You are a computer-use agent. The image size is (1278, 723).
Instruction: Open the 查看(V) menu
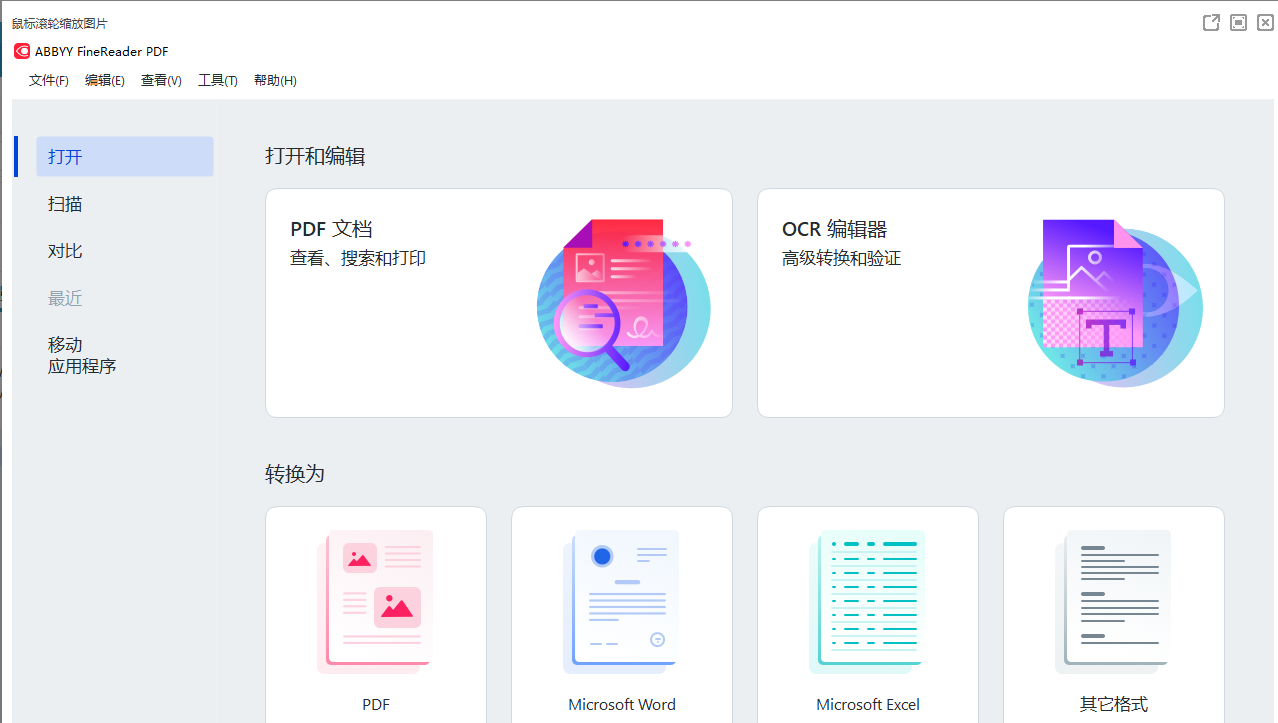[161, 81]
